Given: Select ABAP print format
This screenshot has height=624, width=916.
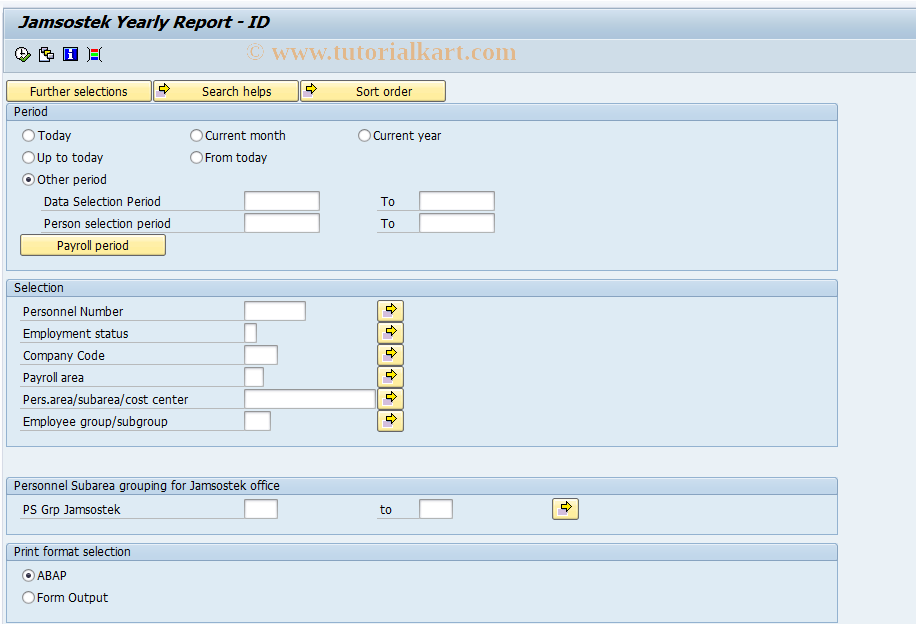Looking at the screenshot, I should (28, 576).
